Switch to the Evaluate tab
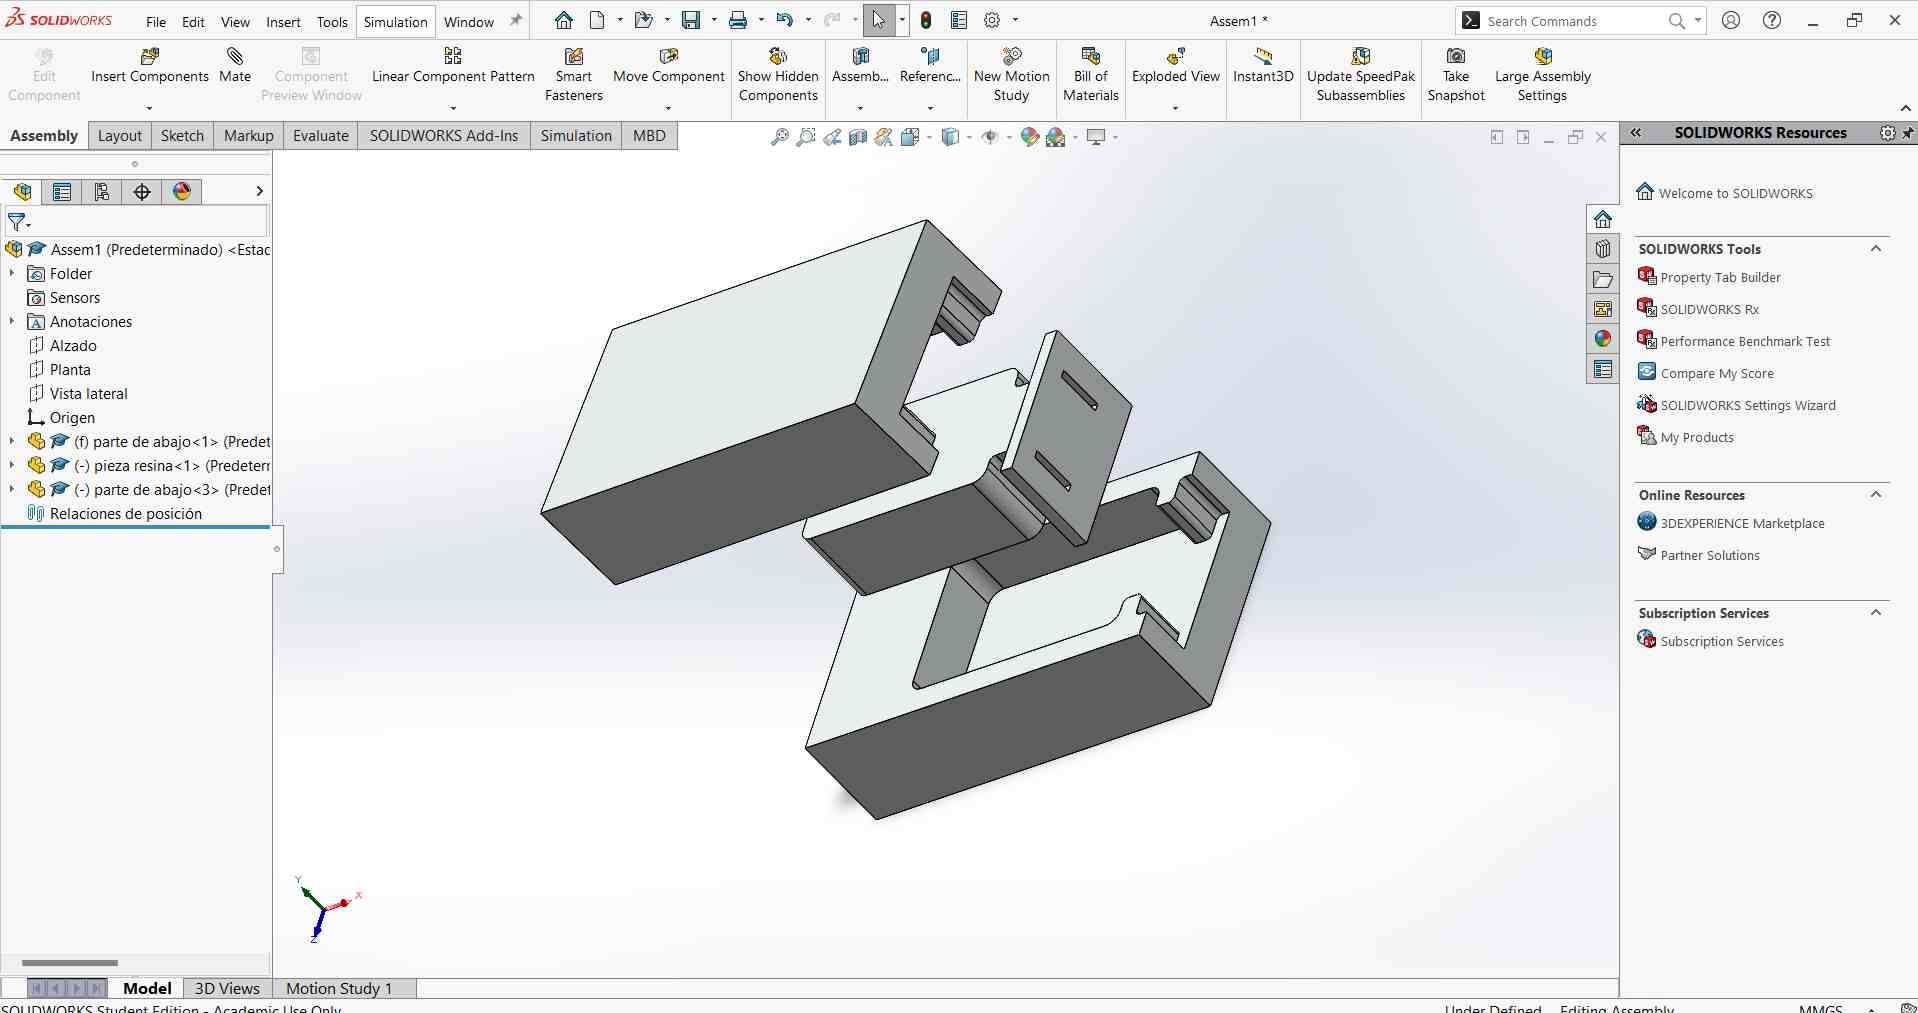 321,136
